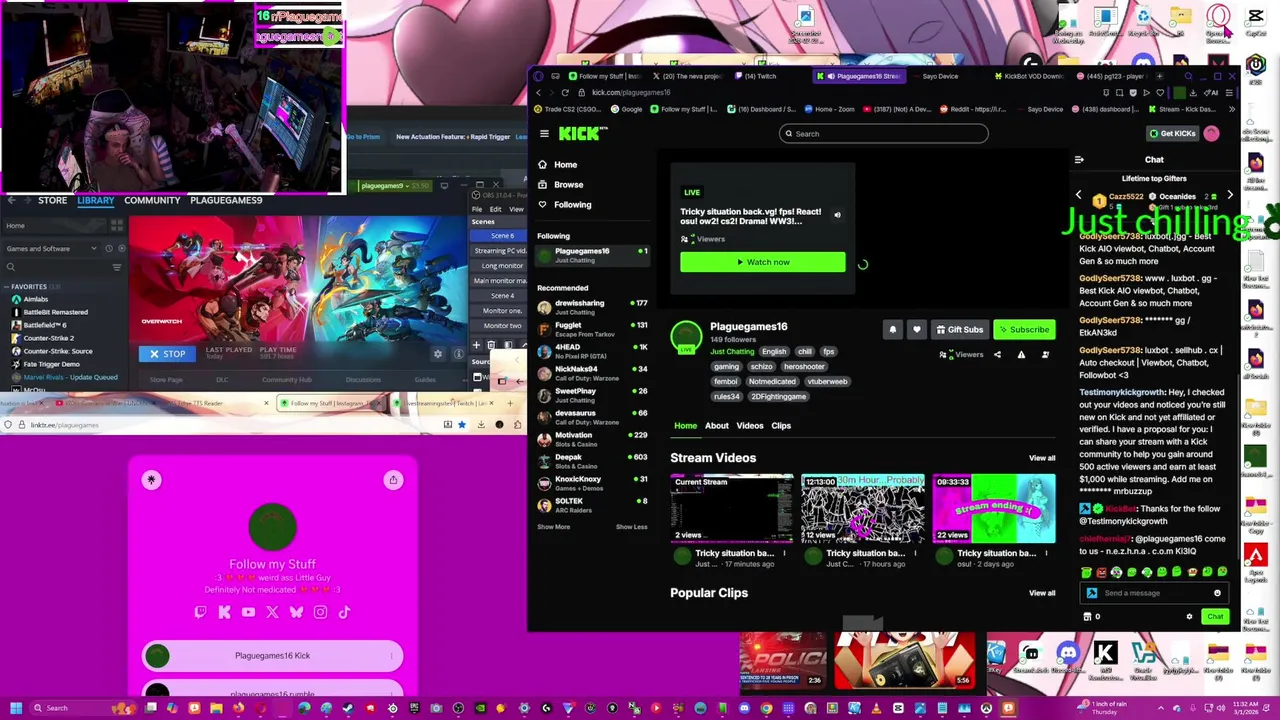The width and height of the screenshot is (1280, 720).
Task: Open Steam game settings gear
Action: point(437,354)
